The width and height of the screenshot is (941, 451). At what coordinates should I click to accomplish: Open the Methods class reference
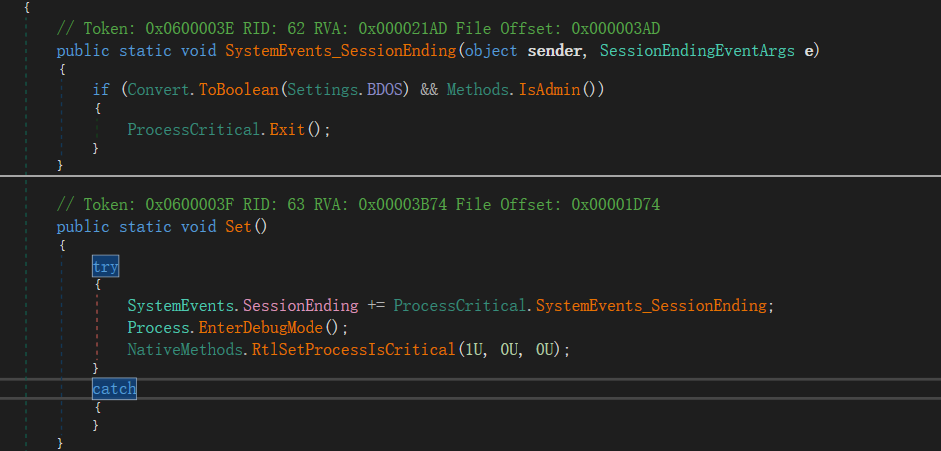click(x=478, y=90)
